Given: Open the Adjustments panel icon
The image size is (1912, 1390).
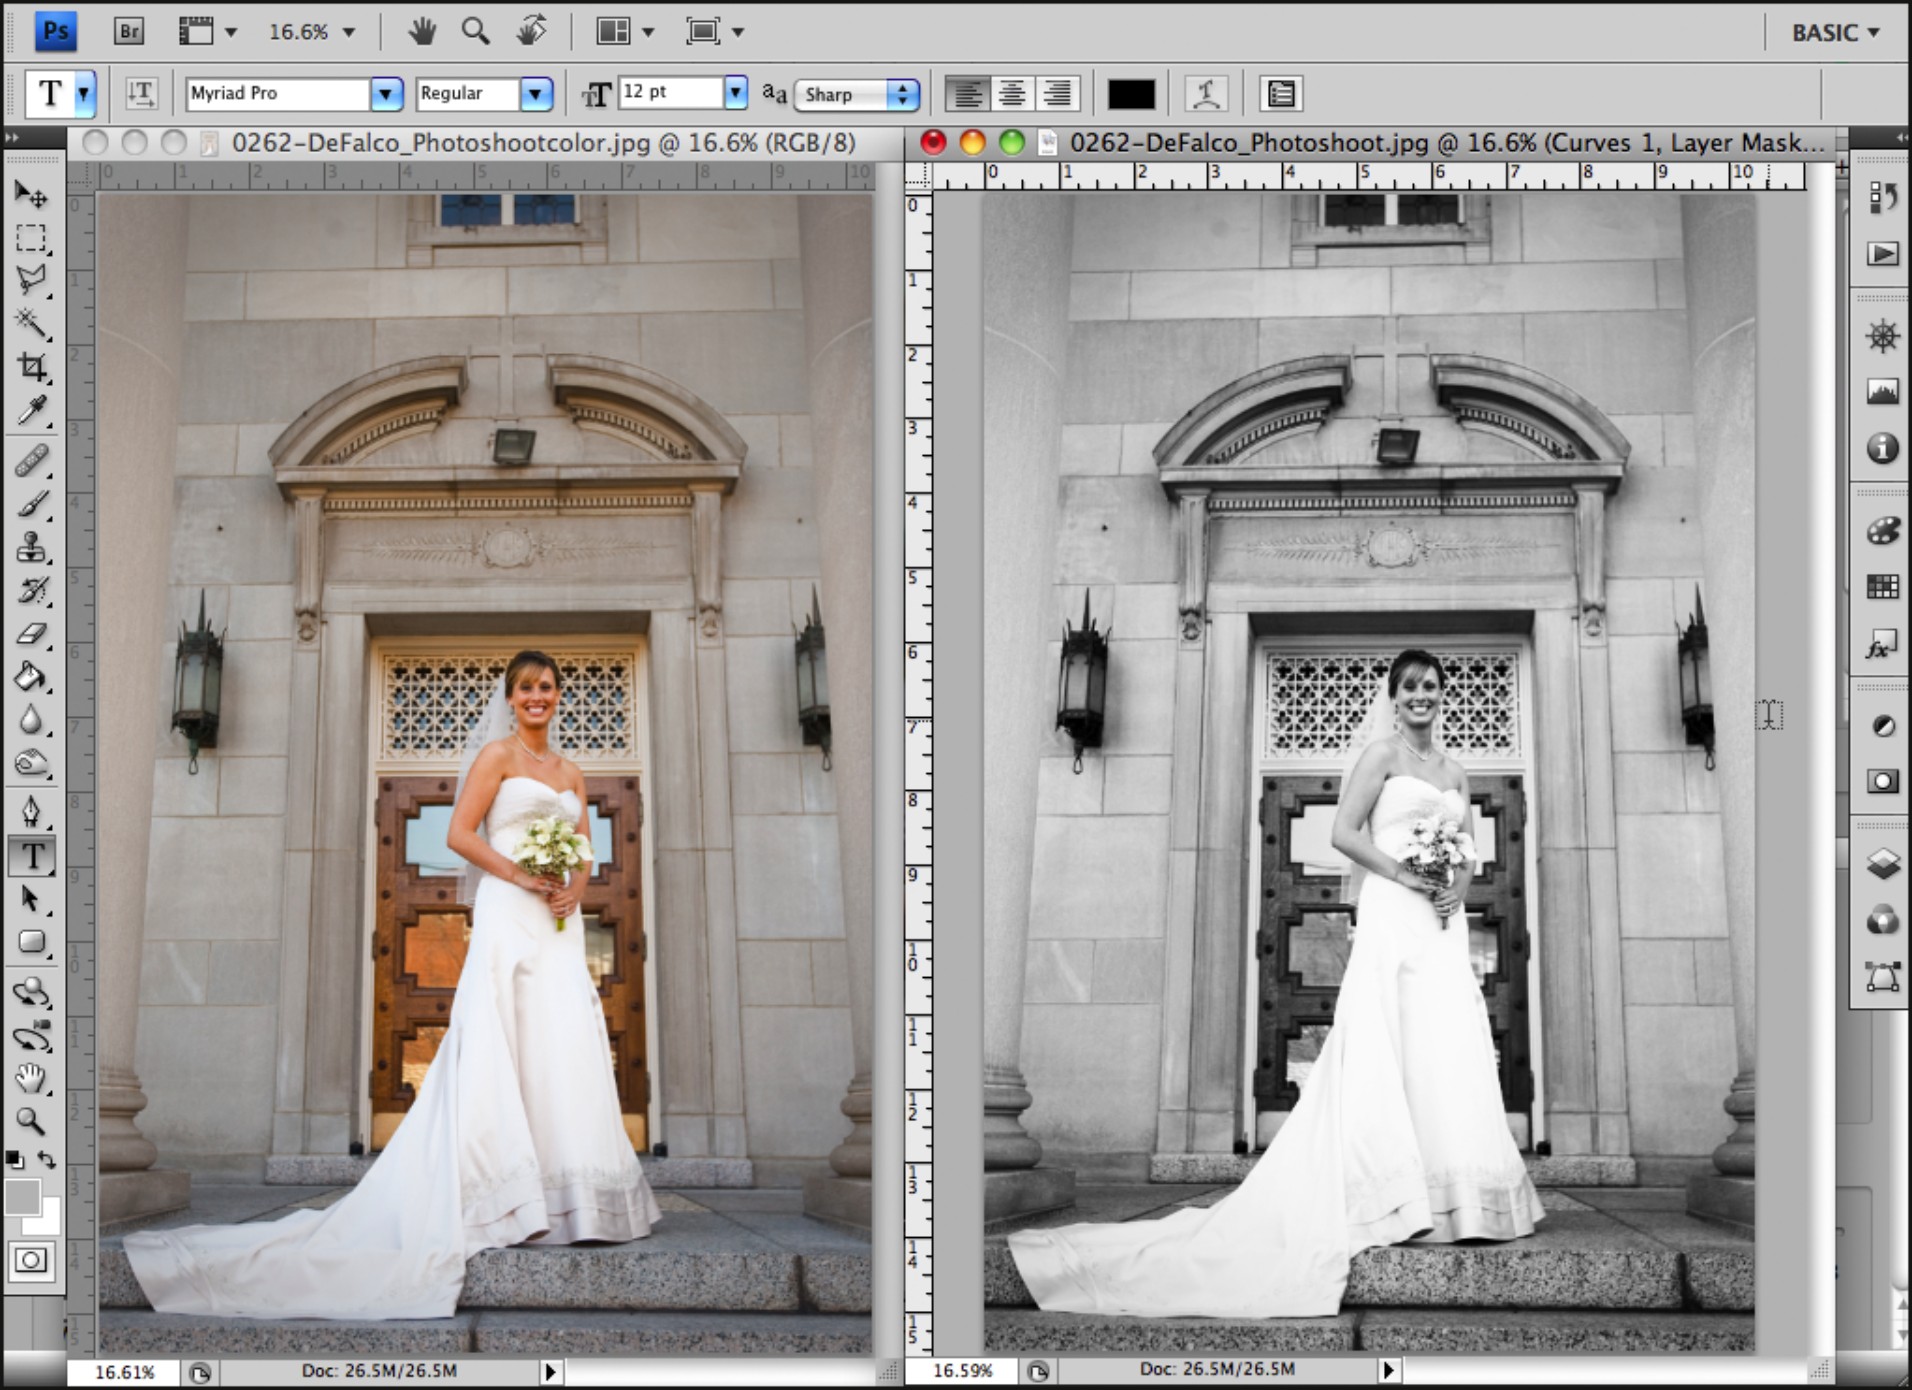Looking at the screenshot, I should (x=1882, y=725).
